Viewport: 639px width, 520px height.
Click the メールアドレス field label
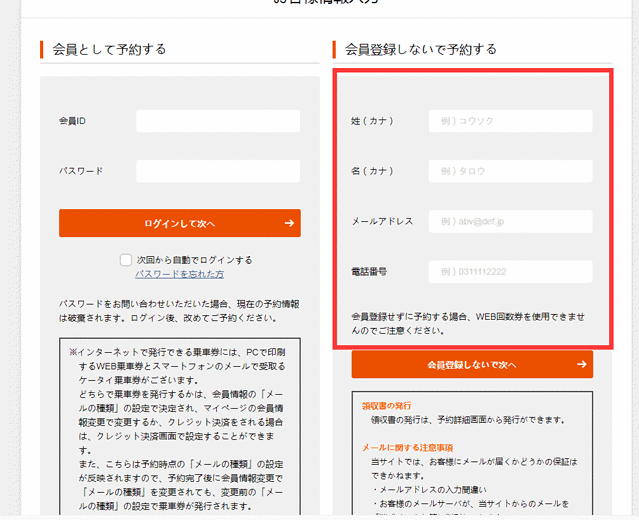(382, 221)
